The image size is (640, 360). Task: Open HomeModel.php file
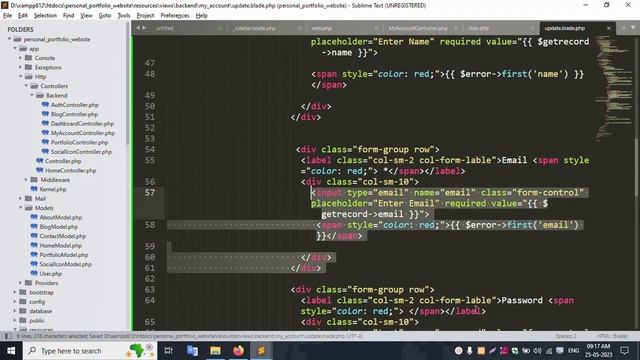[x=60, y=246]
